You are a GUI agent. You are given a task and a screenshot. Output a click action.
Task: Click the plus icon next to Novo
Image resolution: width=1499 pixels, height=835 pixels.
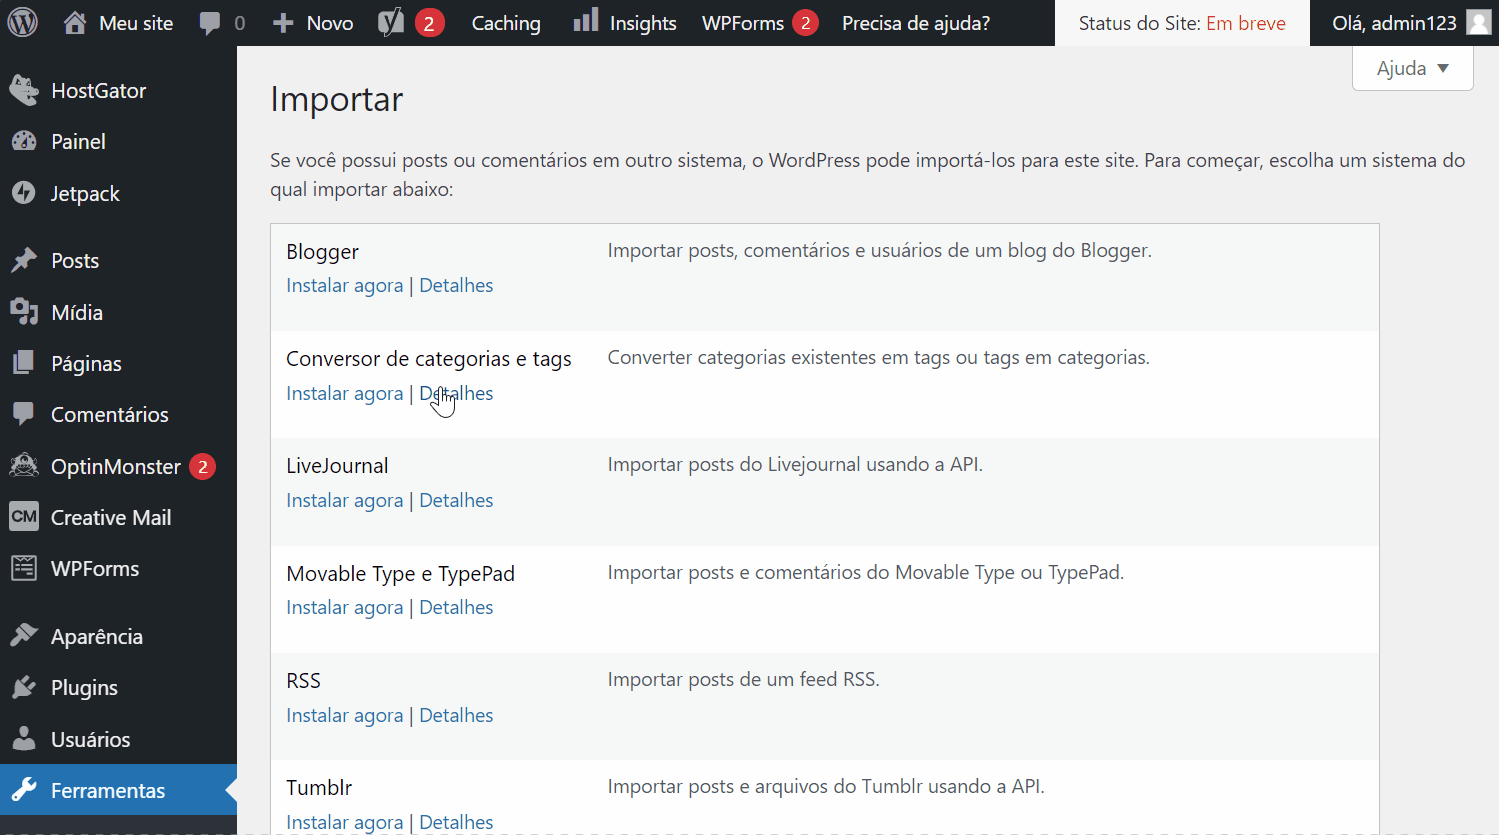click(283, 23)
